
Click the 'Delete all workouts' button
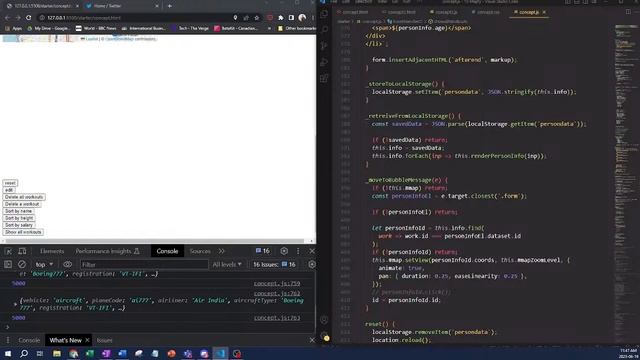24,197
